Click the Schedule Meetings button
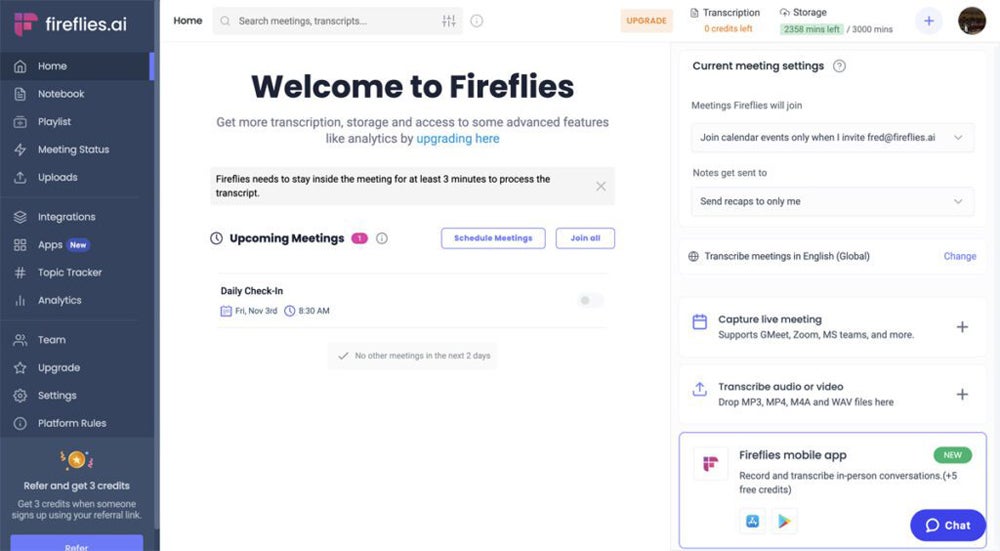This screenshot has height=551, width=1000. [493, 238]
